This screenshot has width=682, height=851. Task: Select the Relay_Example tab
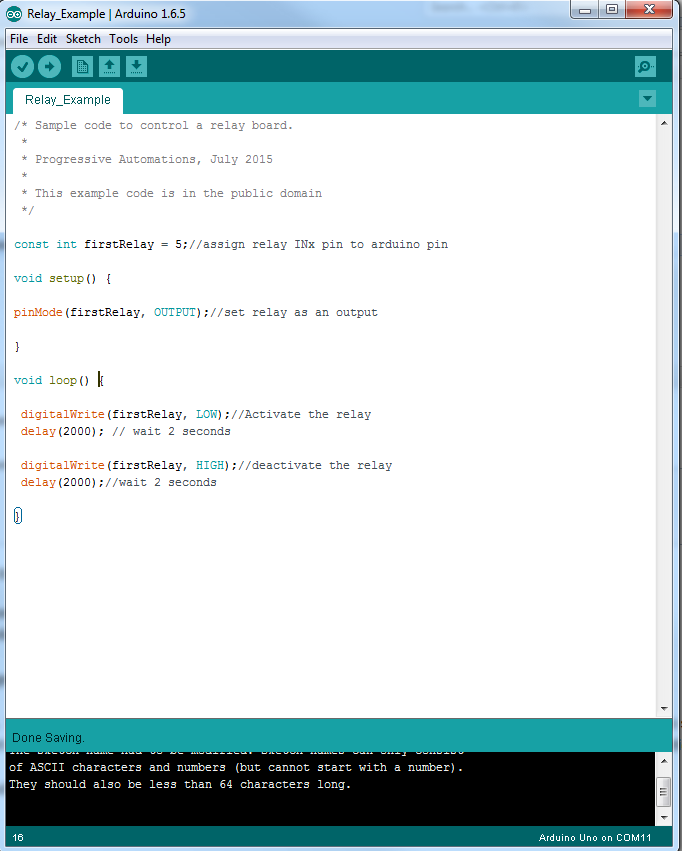(x=68, y=100)
